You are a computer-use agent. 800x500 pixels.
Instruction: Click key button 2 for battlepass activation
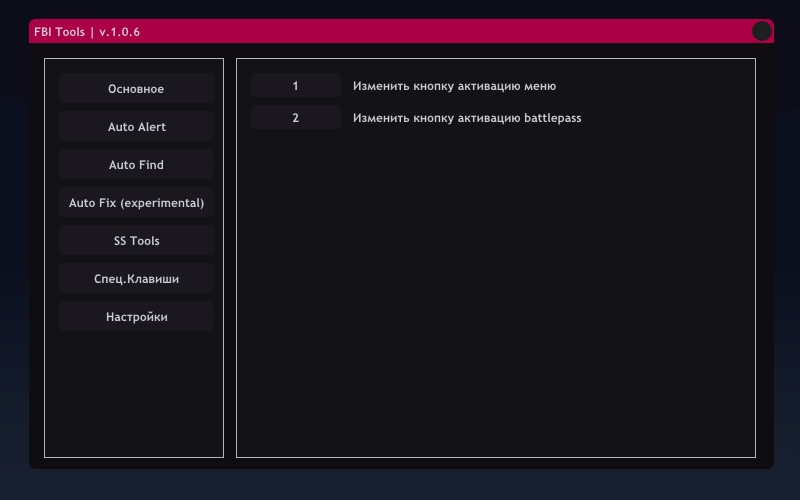click(296, 118)
